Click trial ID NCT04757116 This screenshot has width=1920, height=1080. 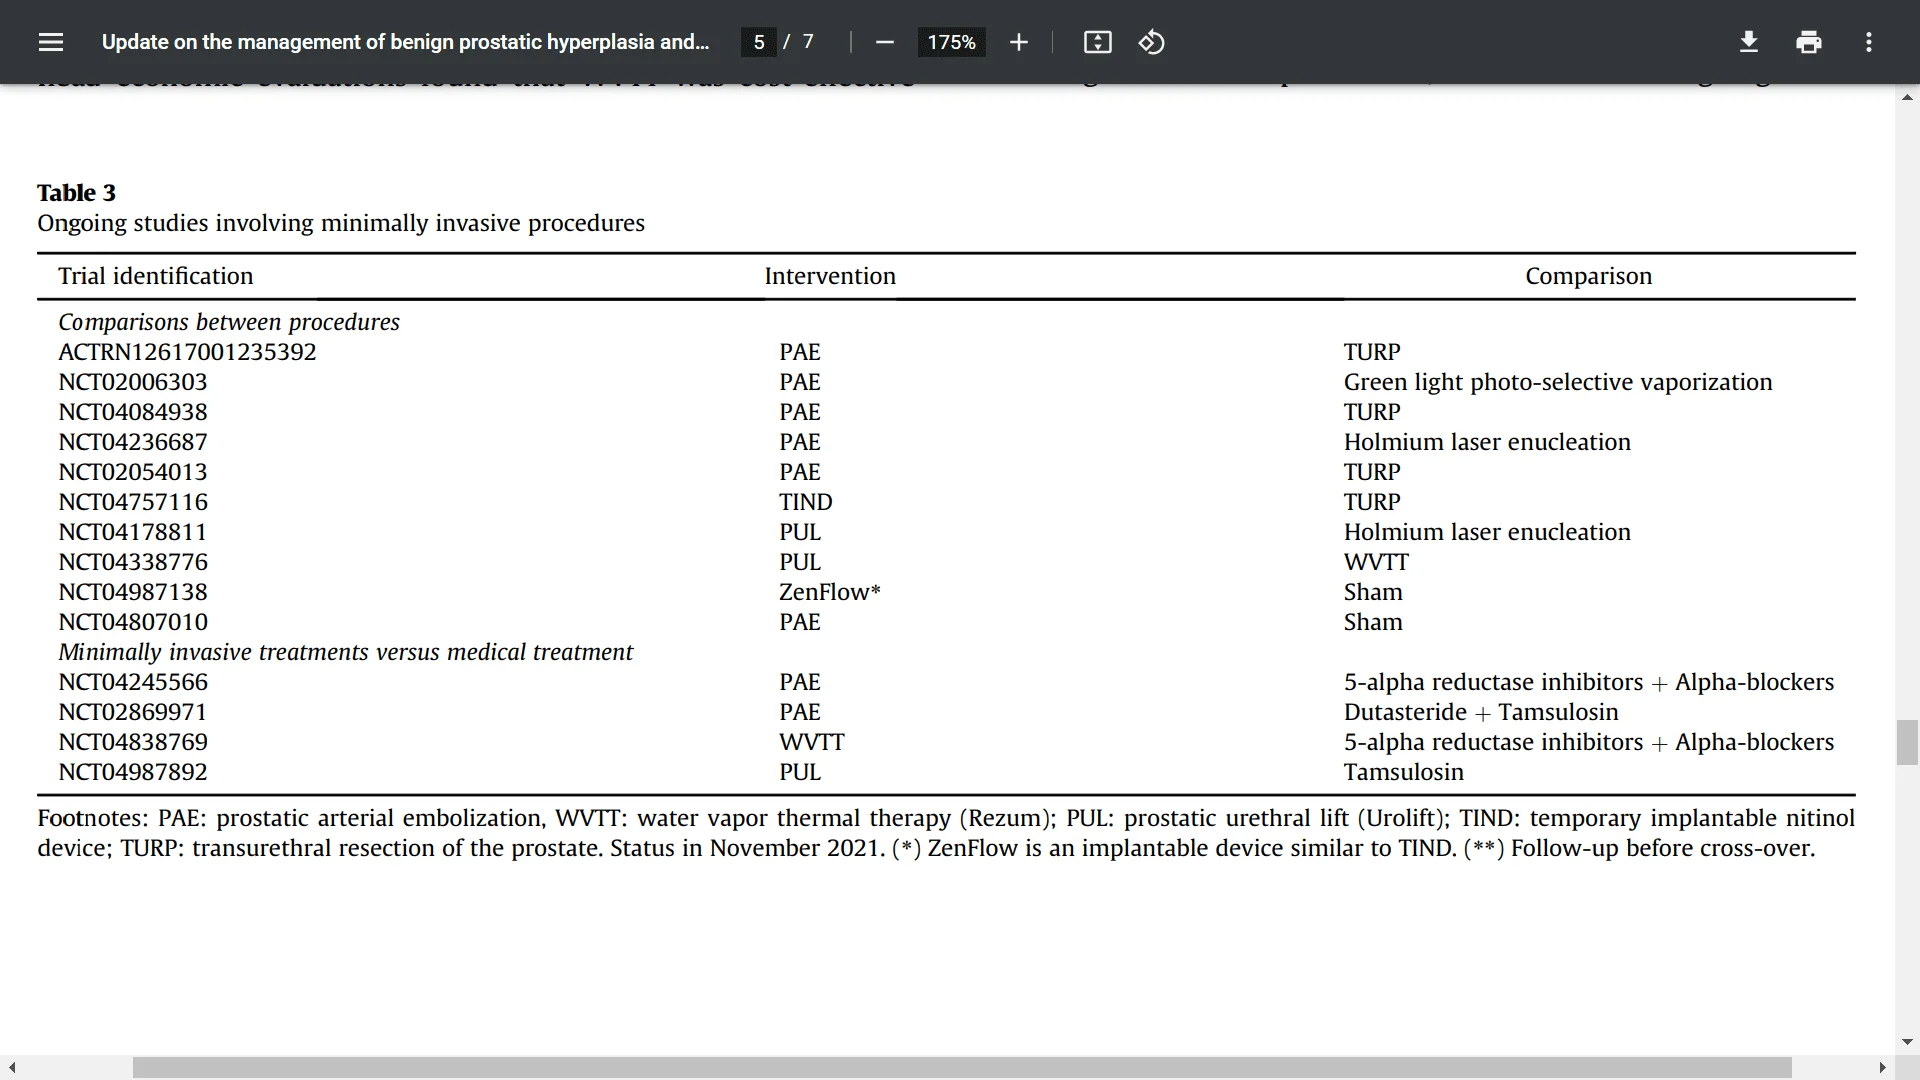click(x=133, y=502)
